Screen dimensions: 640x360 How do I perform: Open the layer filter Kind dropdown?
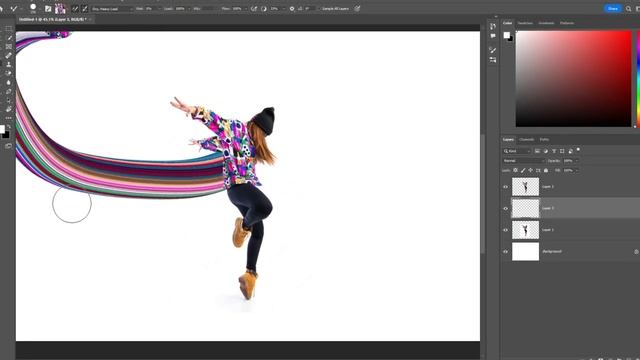coord(517,151)
